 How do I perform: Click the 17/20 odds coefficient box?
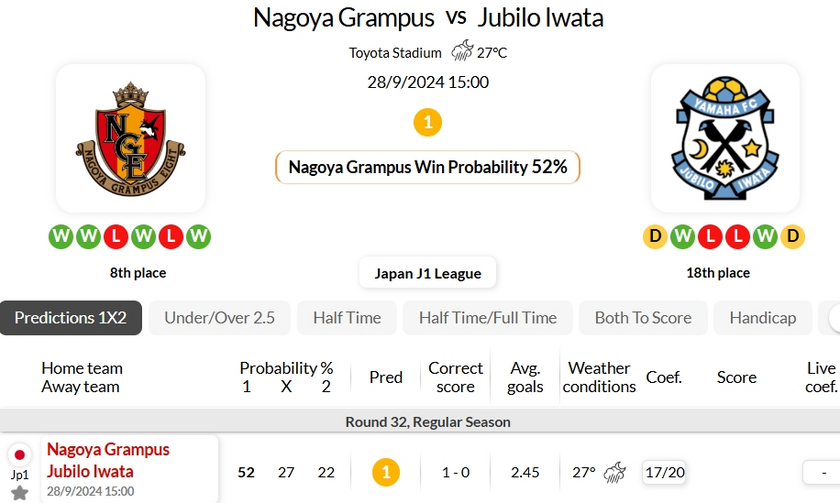coord(664,471)
